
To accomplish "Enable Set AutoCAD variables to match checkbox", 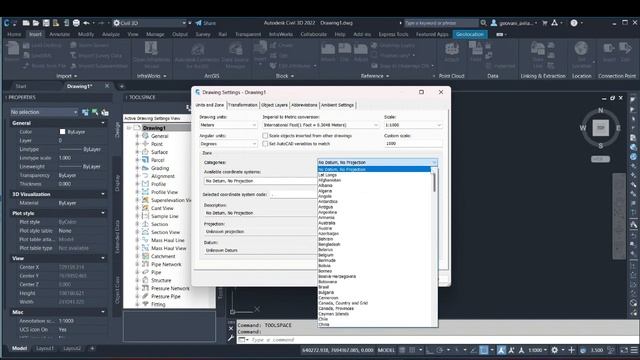I will click(x=265, y=144).
